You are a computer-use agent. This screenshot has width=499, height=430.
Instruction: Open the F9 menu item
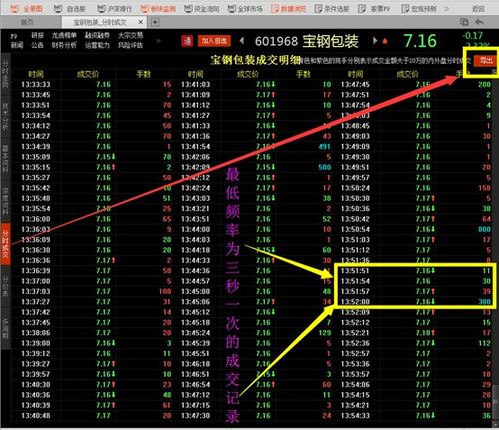14,36
